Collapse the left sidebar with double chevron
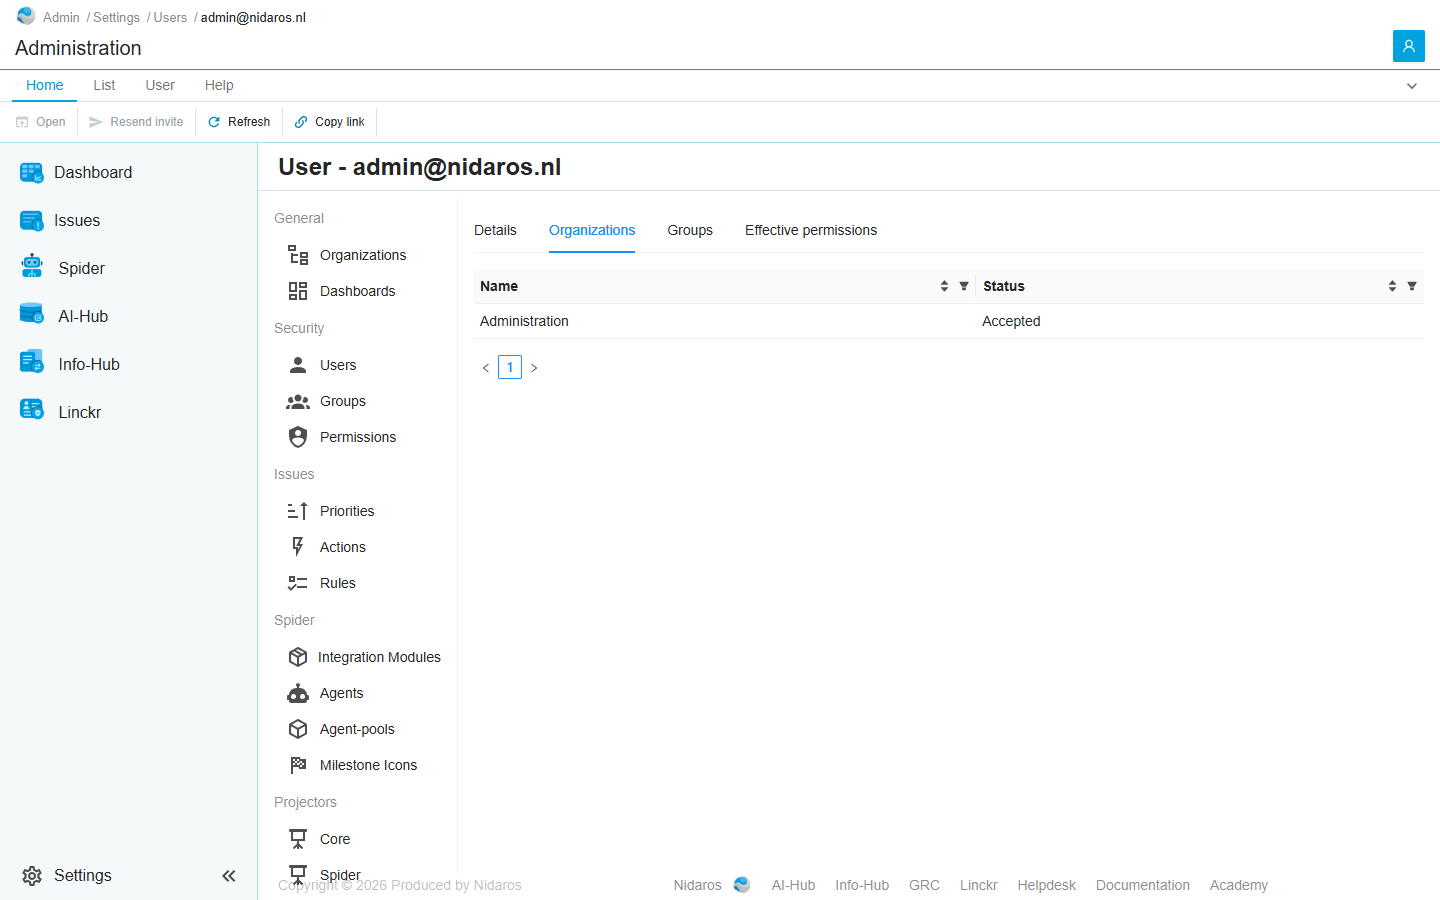The width and height of the screenshot is (1440, 900). [229, 876]
